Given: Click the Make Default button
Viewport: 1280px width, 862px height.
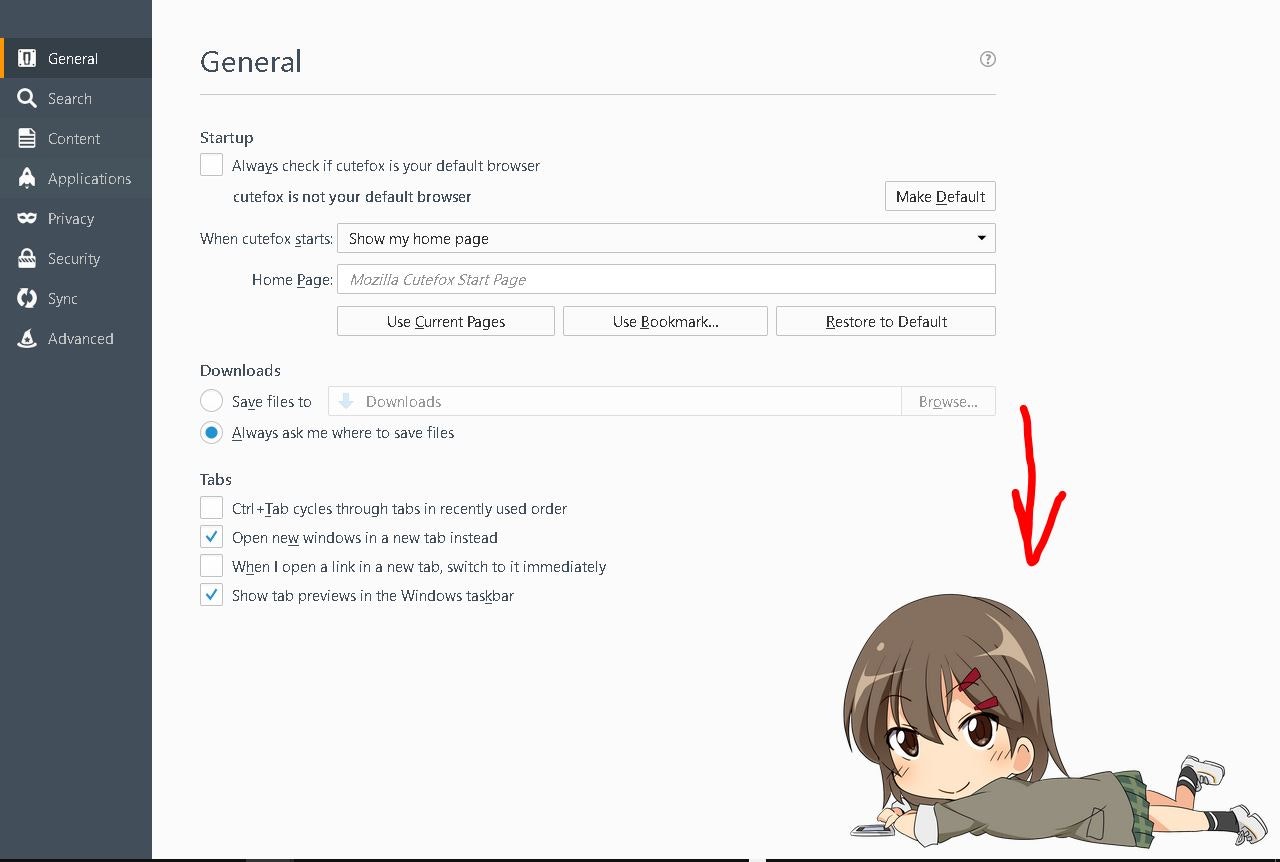Looking at the screenshot, I should (940, 196).
